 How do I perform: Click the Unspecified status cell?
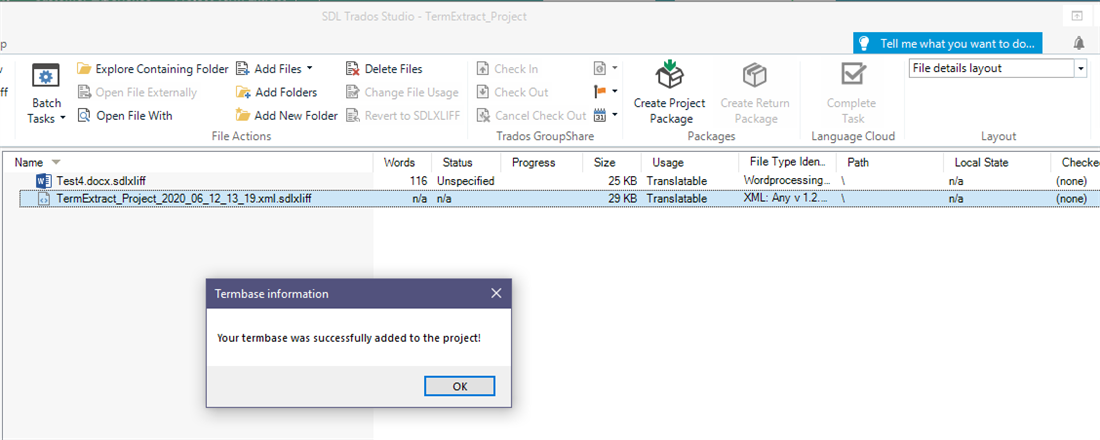point(466,181)
